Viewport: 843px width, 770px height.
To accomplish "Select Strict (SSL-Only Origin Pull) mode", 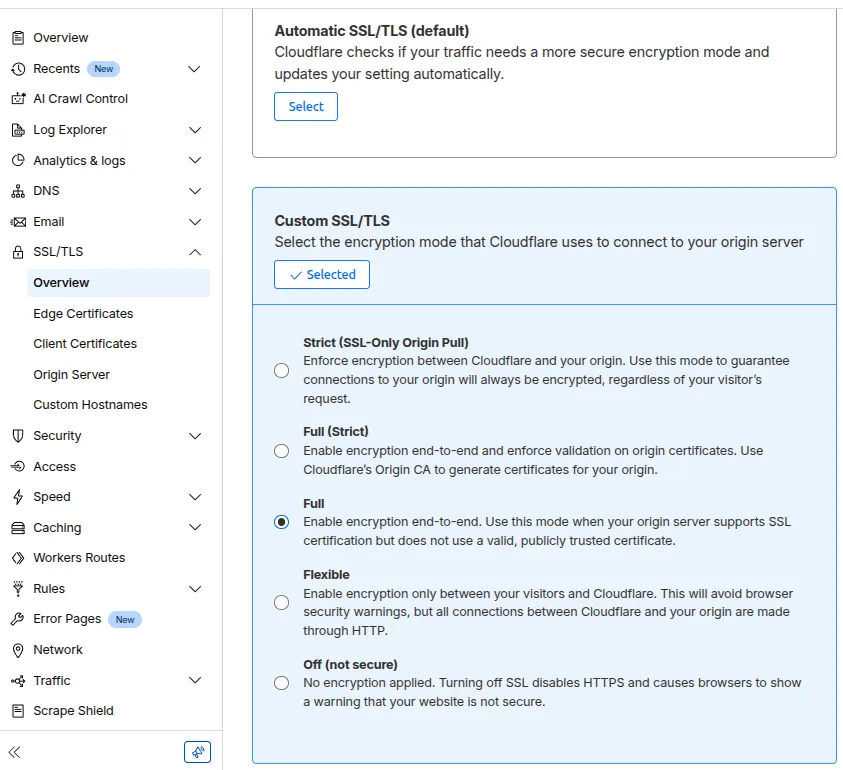I will tap(281, 370).
